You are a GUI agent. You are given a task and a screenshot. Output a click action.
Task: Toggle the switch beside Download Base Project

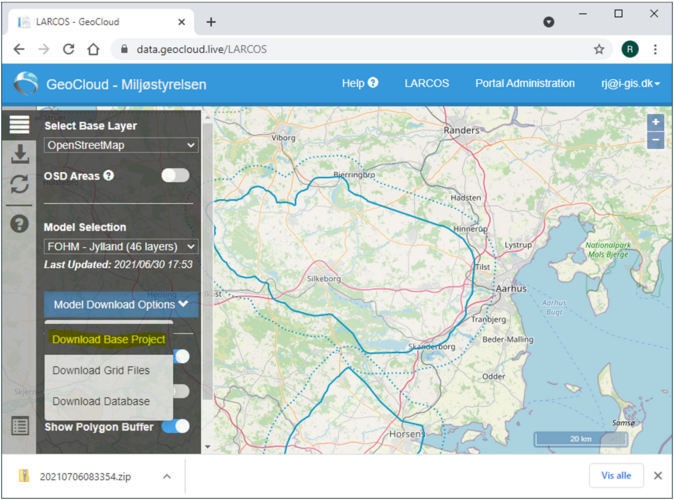[181, 356]
